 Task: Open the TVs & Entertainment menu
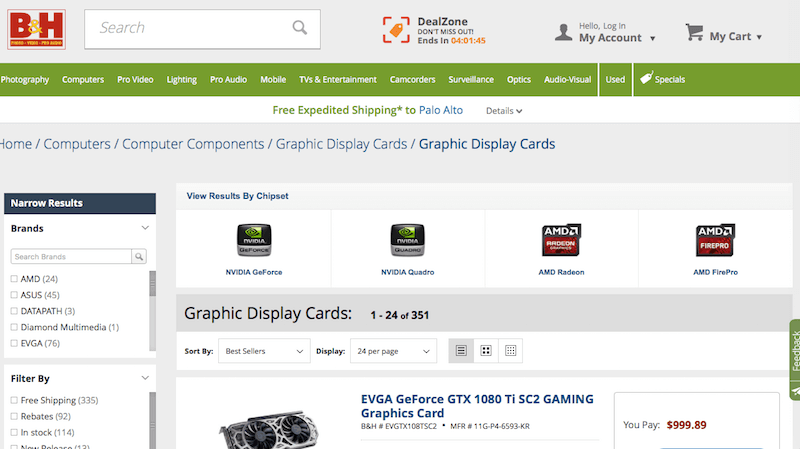[x=338, y=80]
